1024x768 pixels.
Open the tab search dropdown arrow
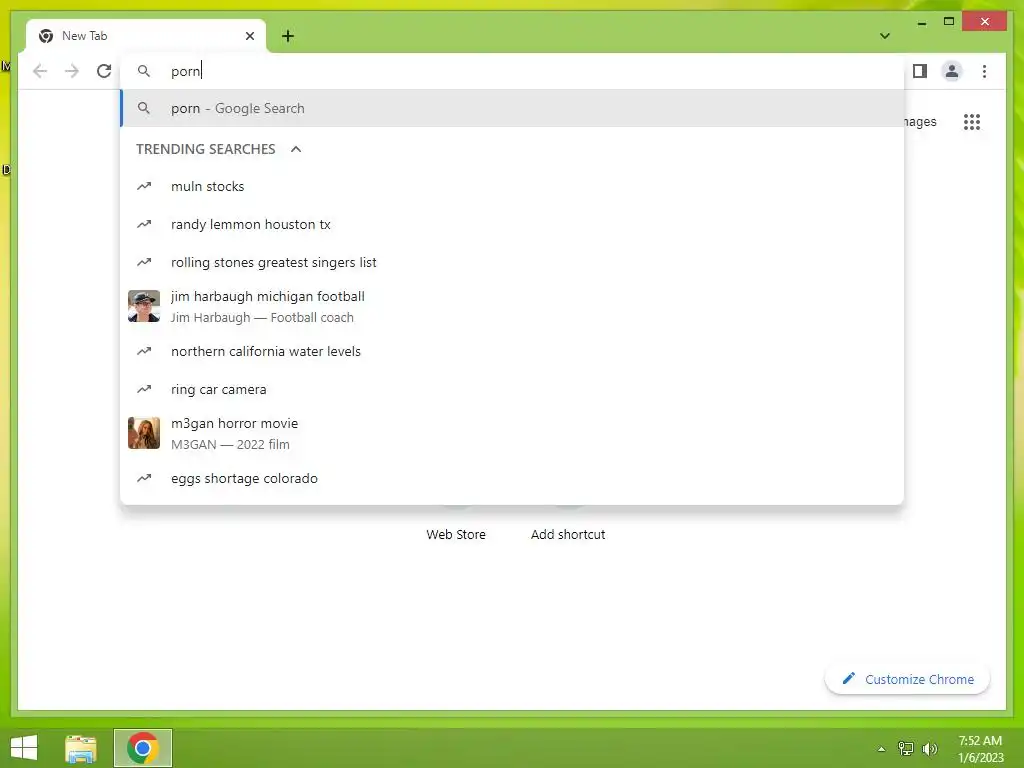[885, 36]
